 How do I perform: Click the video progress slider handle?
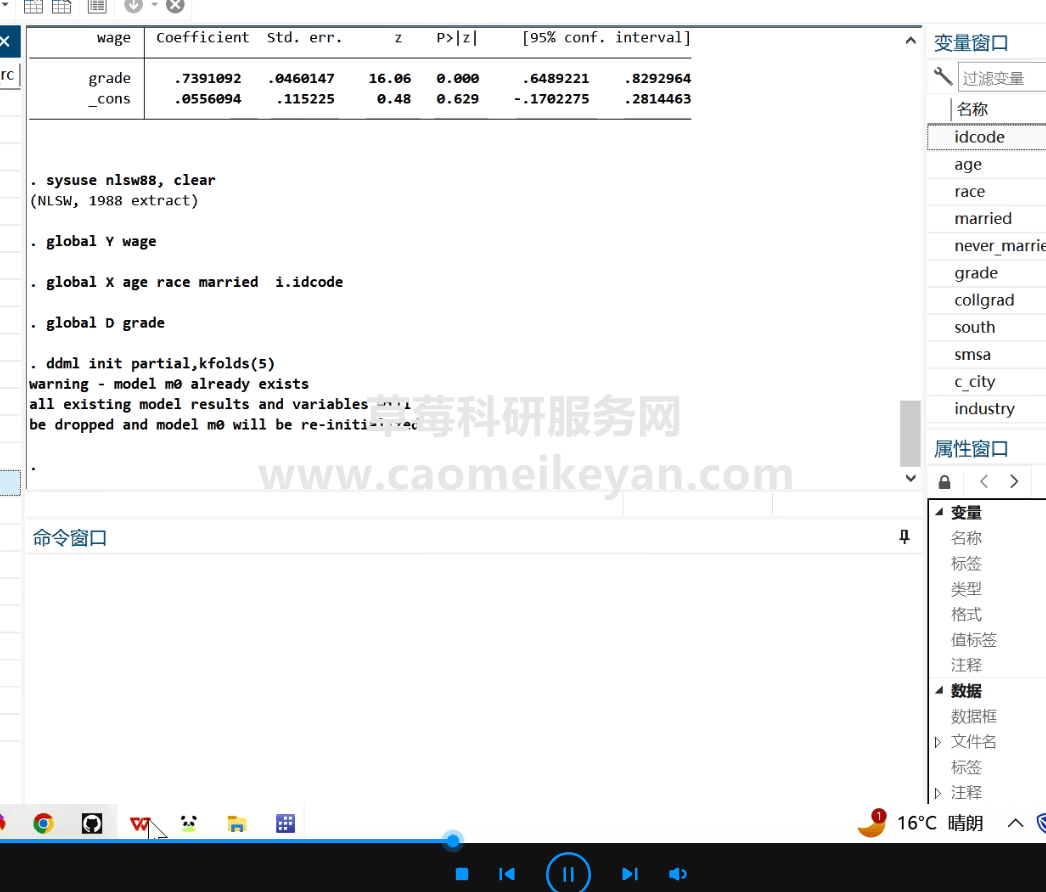[x=453, y=841]
